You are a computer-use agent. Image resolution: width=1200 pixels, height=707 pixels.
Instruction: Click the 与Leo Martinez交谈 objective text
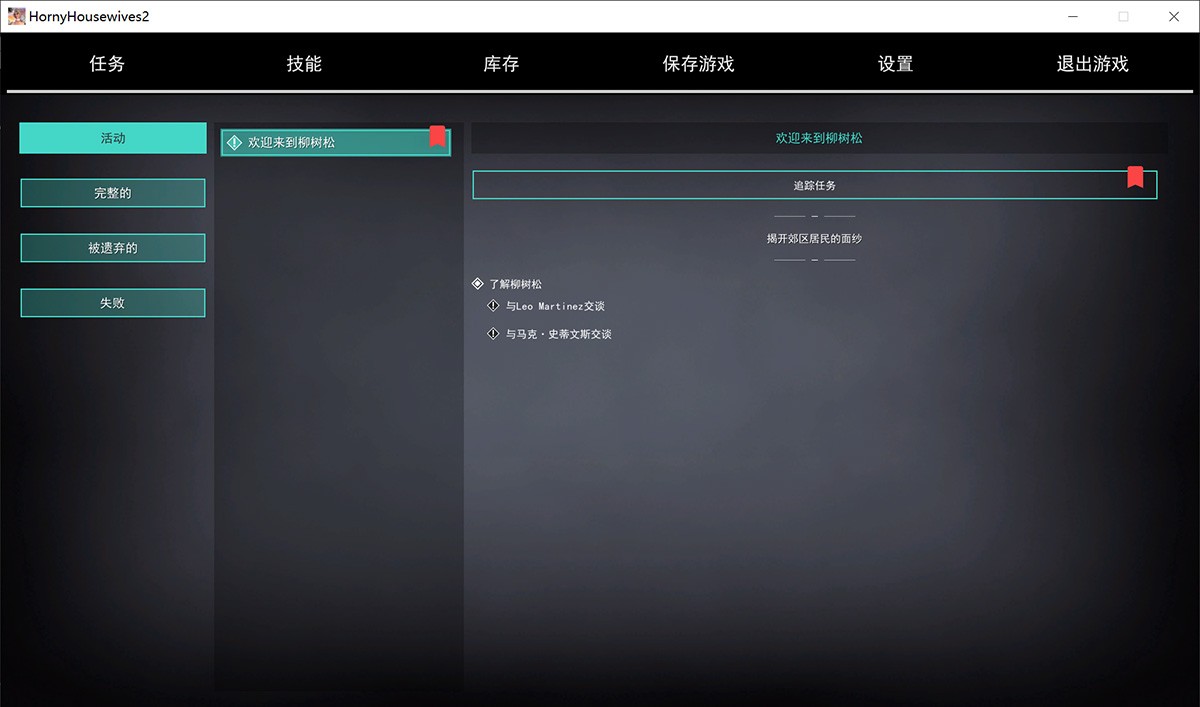555,306
